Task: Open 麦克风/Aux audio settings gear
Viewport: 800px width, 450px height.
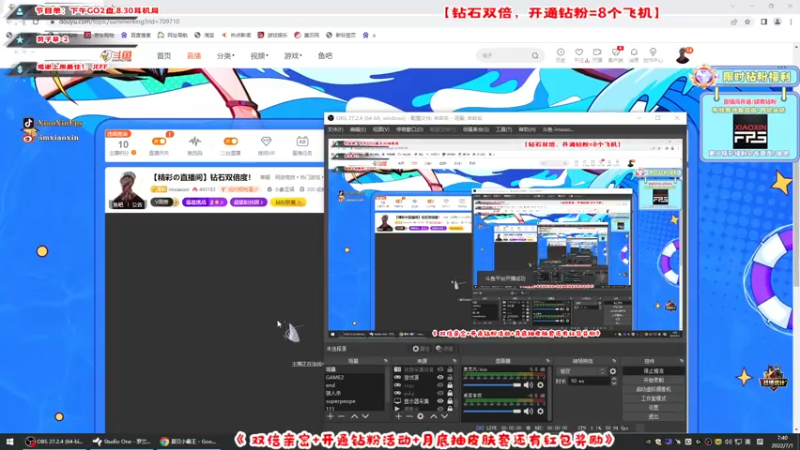Action: click(x=540, y=385)
